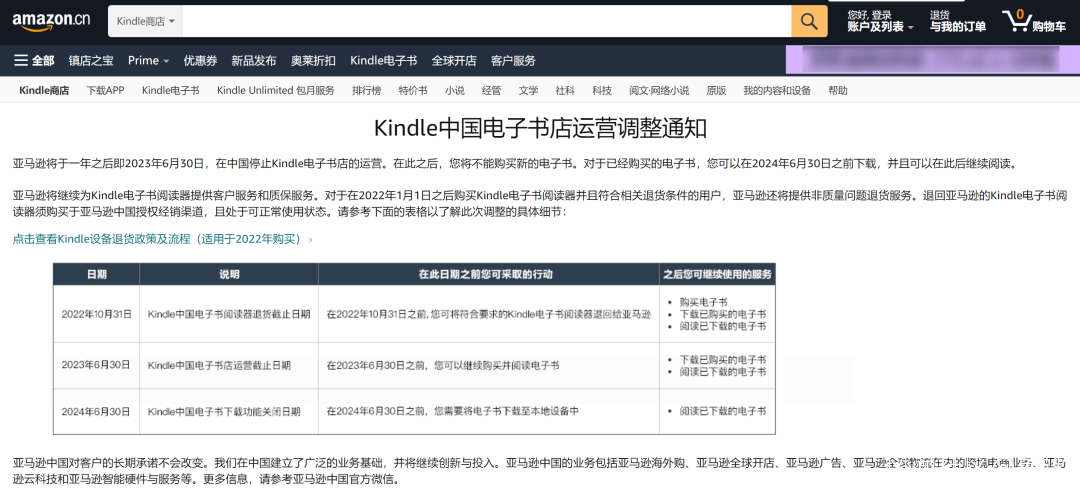Open 客户服务 in the navigation bar
Screen dimensions: 1080x496
pos(513,61)
